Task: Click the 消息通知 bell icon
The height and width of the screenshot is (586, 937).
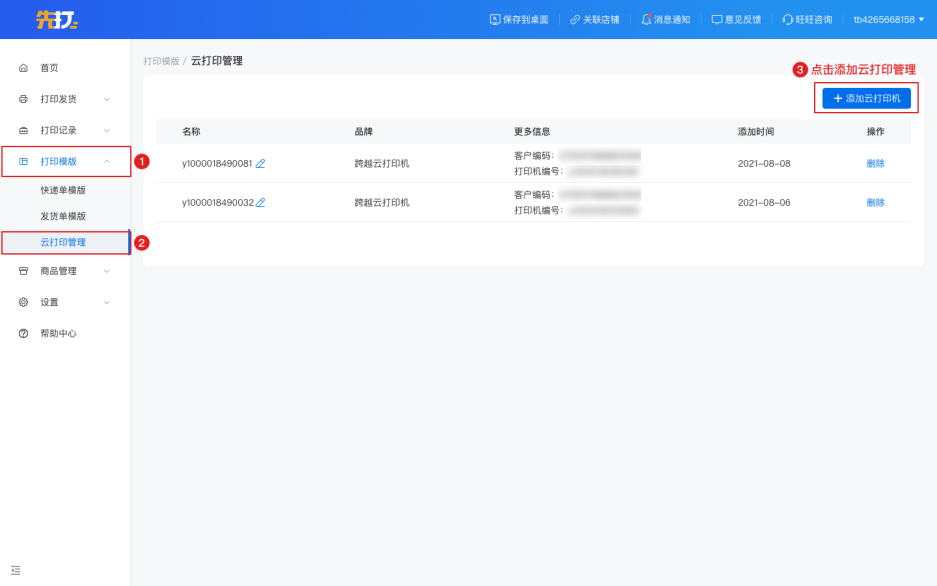Action: click(x=646, y=19)
